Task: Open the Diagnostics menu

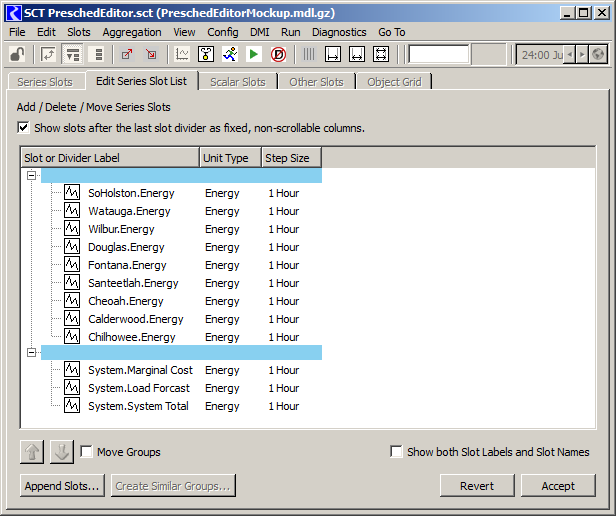Action: (x=339, y=32)
